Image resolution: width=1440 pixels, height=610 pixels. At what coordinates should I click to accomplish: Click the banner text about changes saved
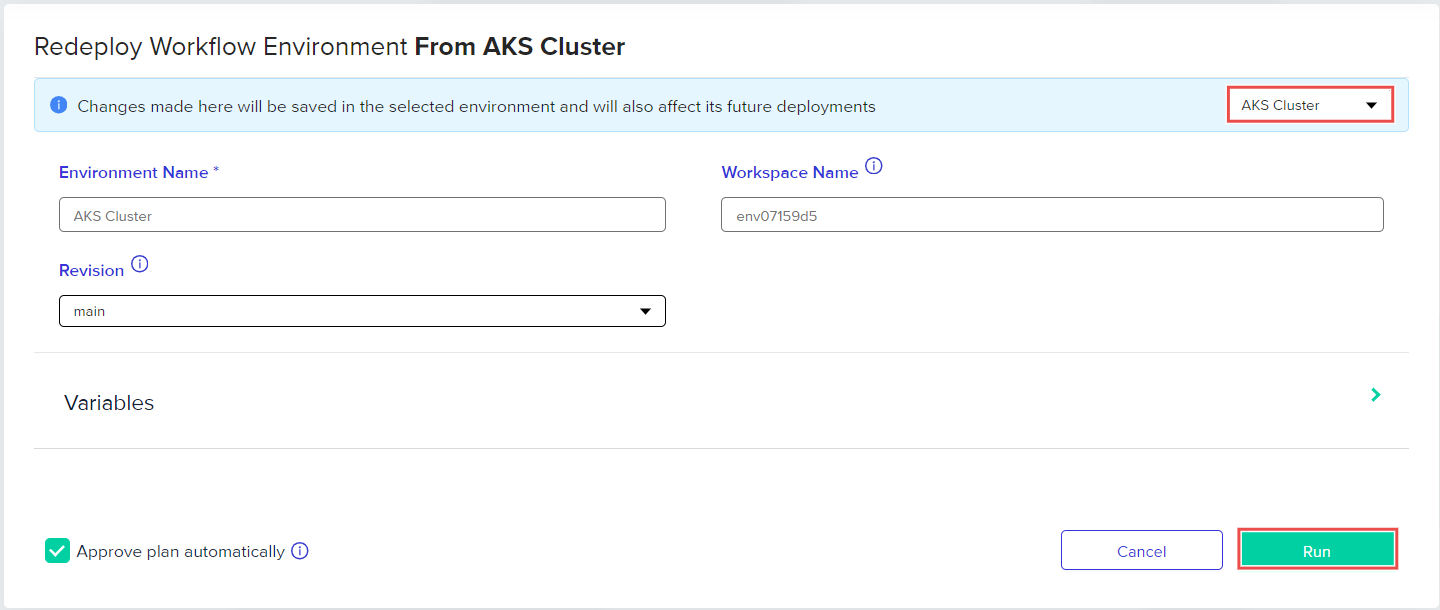(x=476, y=106)
